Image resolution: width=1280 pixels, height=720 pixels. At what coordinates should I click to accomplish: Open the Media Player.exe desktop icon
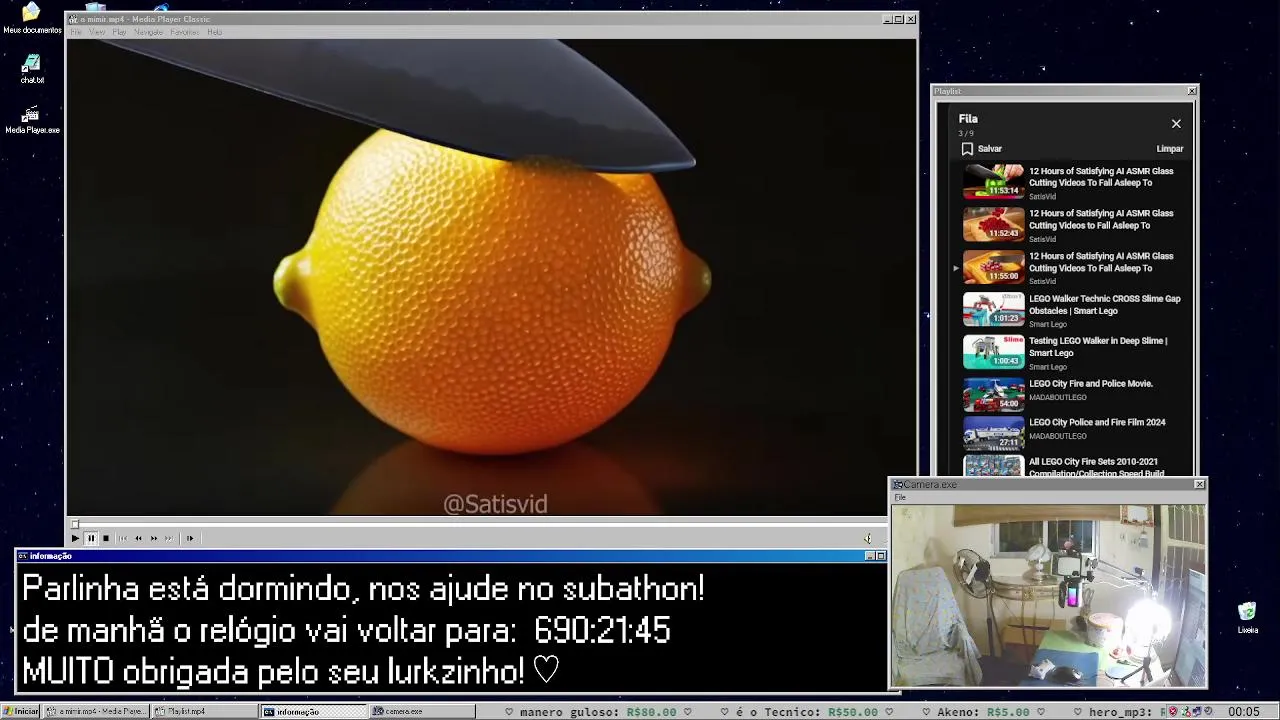pos(32,119)
